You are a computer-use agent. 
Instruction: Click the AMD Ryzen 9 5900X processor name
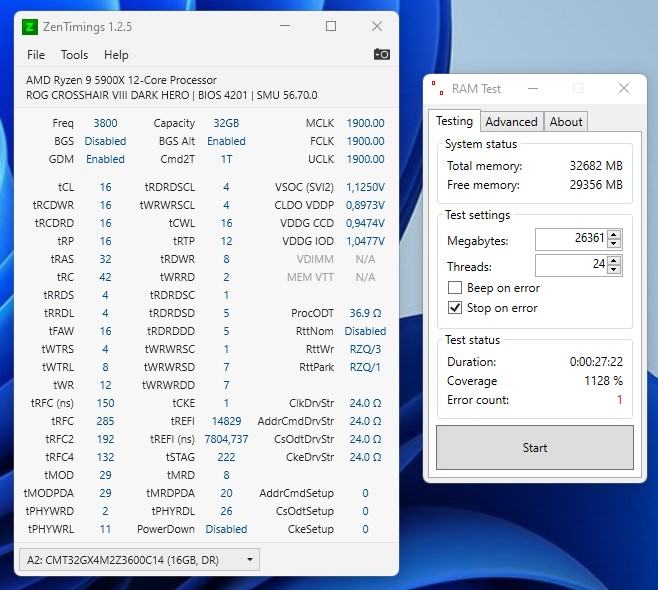(121, 80)
